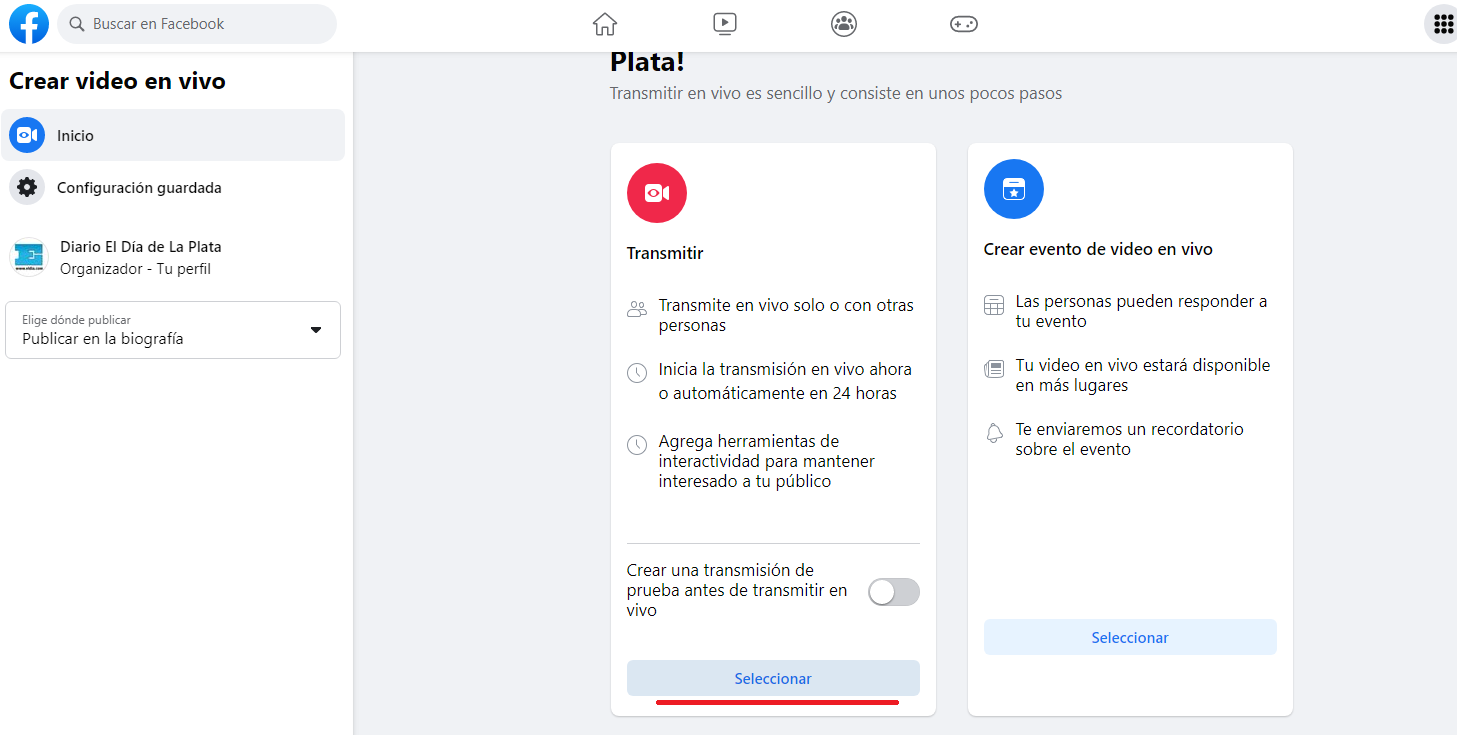Open the Groups icon in top navigation

[843, 23]
